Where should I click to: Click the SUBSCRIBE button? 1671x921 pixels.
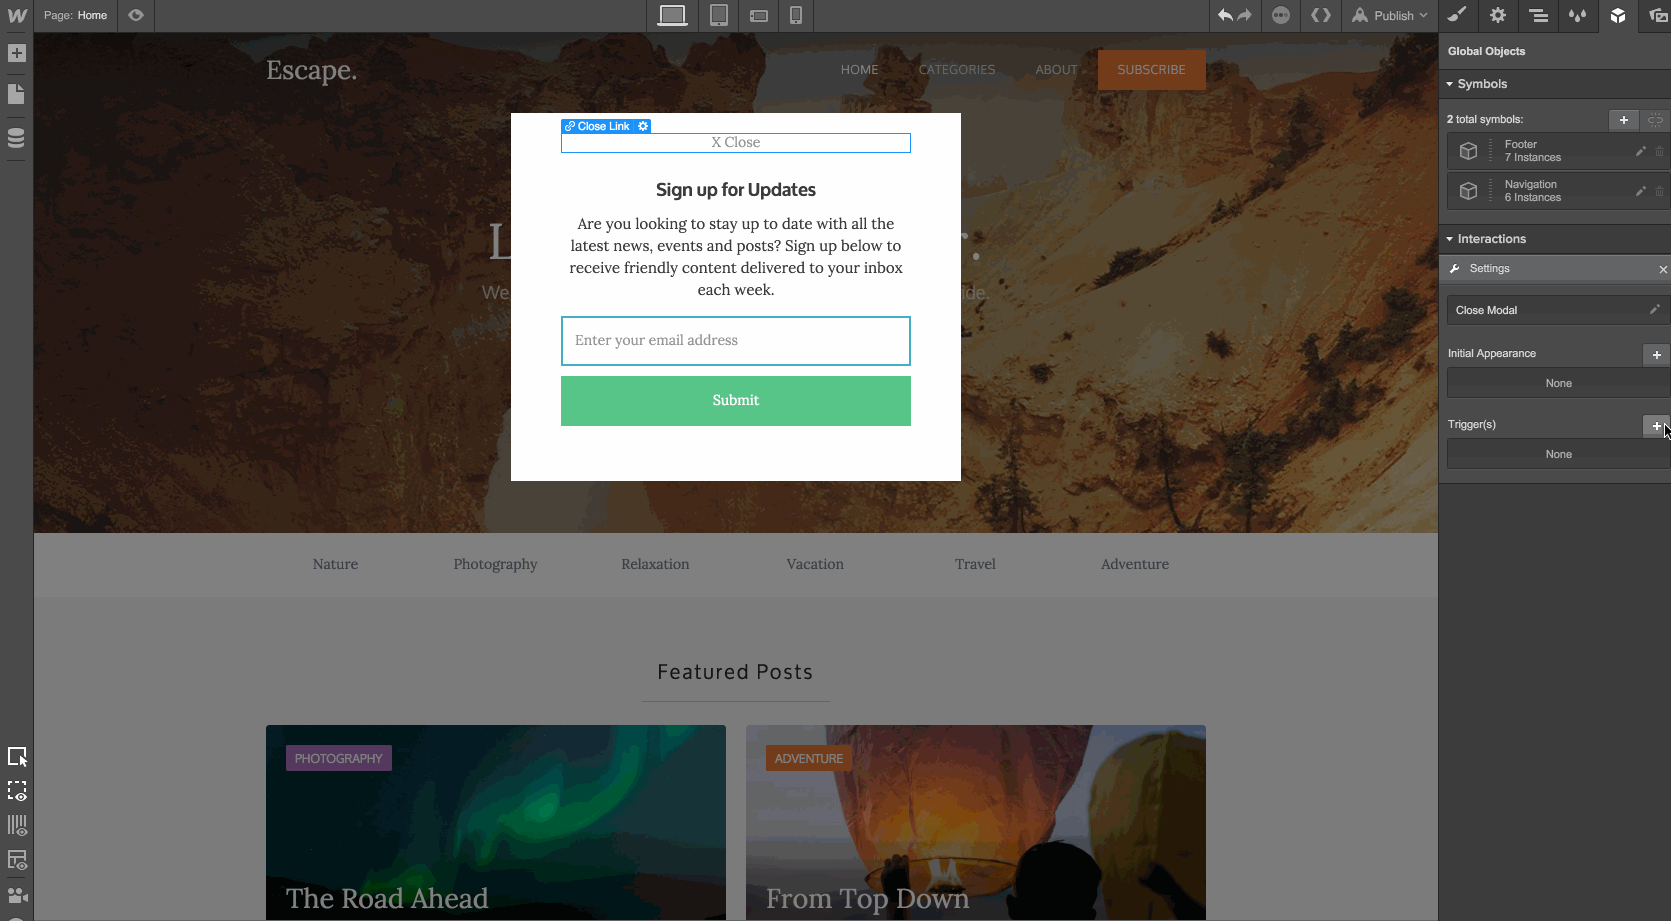point(1151,70)
